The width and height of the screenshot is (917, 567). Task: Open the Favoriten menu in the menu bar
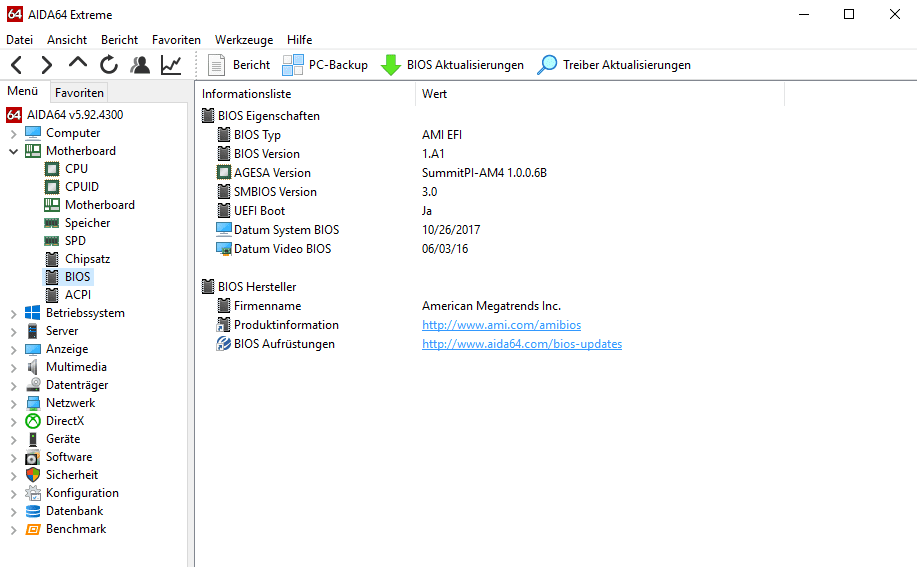pos(176,40)
